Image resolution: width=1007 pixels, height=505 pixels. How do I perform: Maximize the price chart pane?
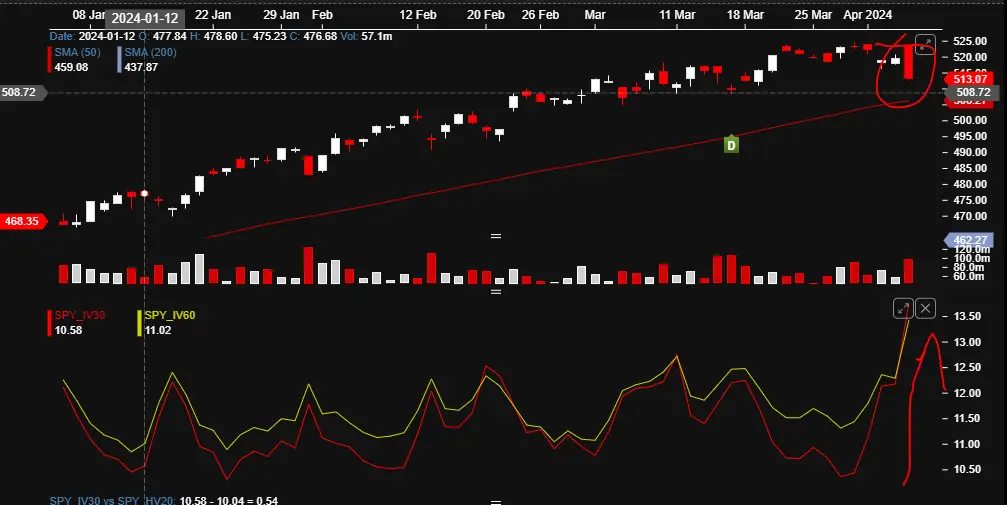coord(925,44)
